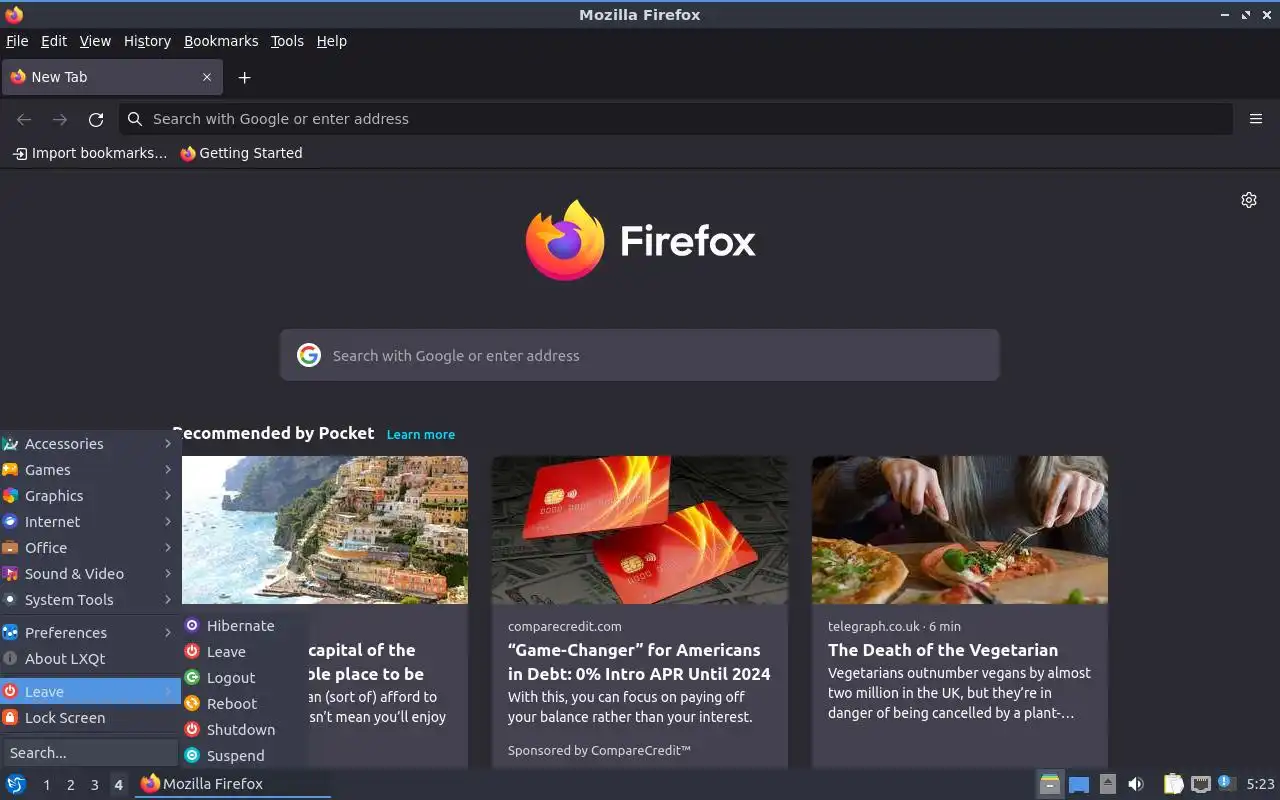Reload the current page
Viewport: 1280px width, 800px height.
pos(96,119)
